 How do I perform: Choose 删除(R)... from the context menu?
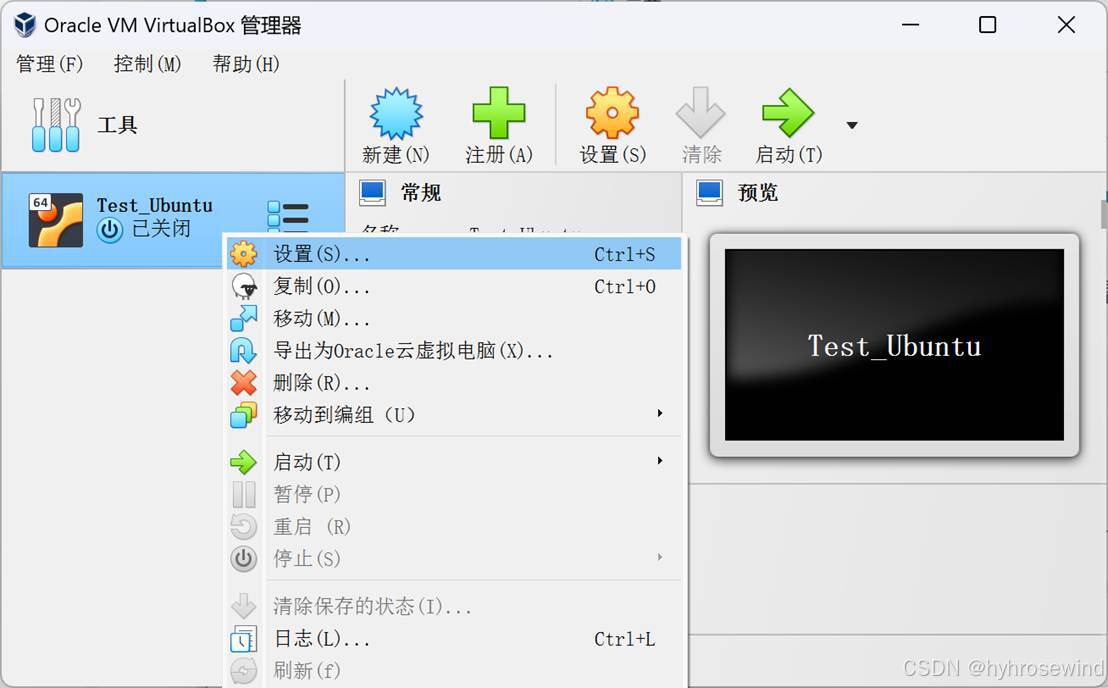click(x=453, y=383)
